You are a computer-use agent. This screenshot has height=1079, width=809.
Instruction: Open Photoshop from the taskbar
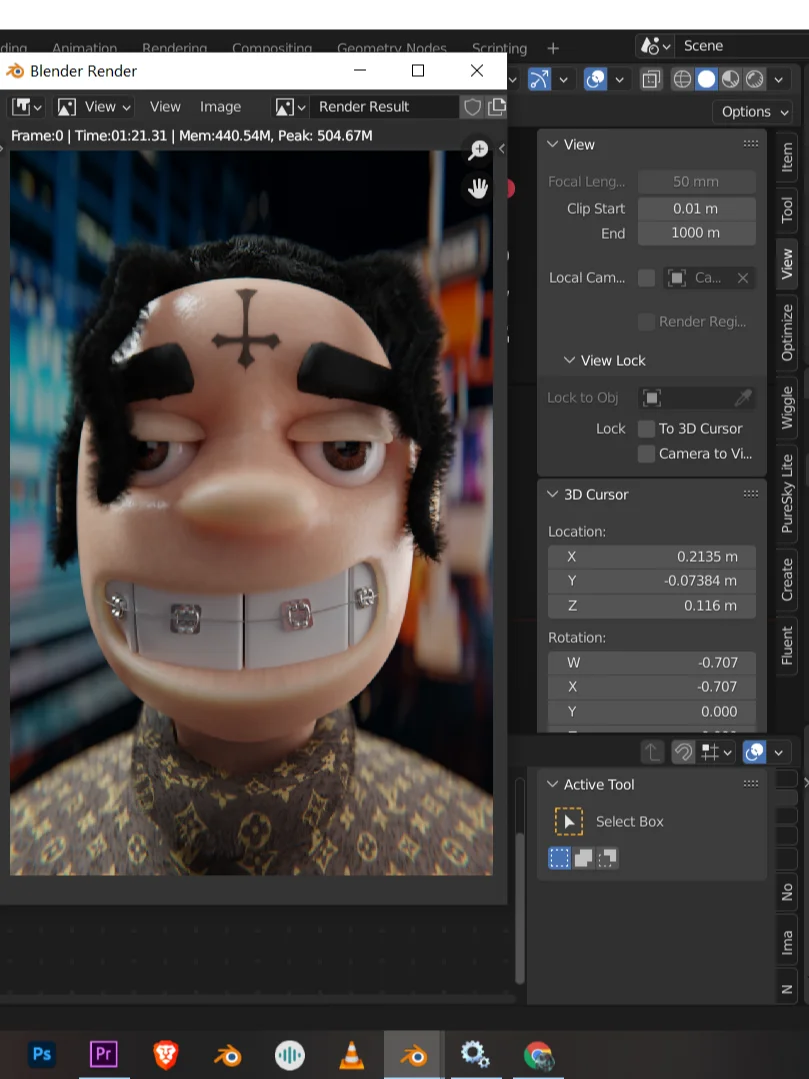point(42,1054)
